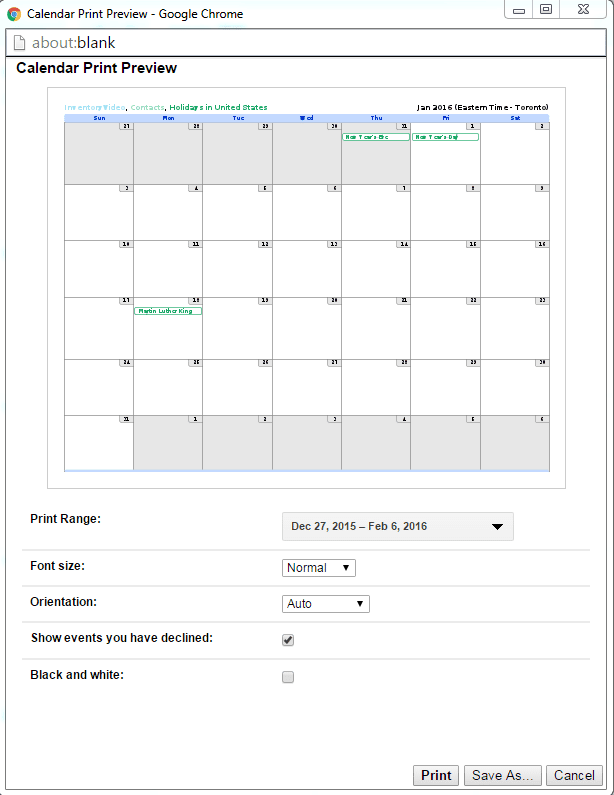Click the Holidays in United States calendar label
The height and width of the screenshot is (795, 614).
[x=218, y=107]
